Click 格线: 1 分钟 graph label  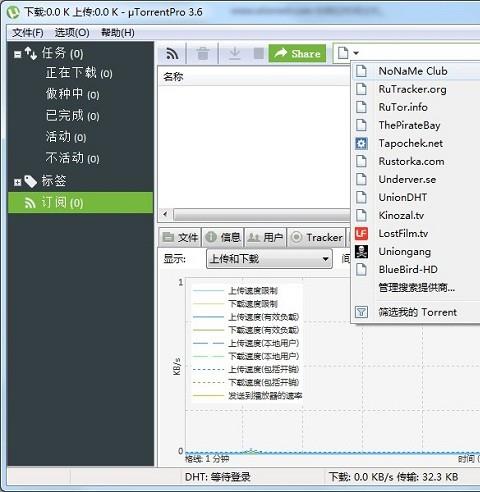click(x=207, y=459)
